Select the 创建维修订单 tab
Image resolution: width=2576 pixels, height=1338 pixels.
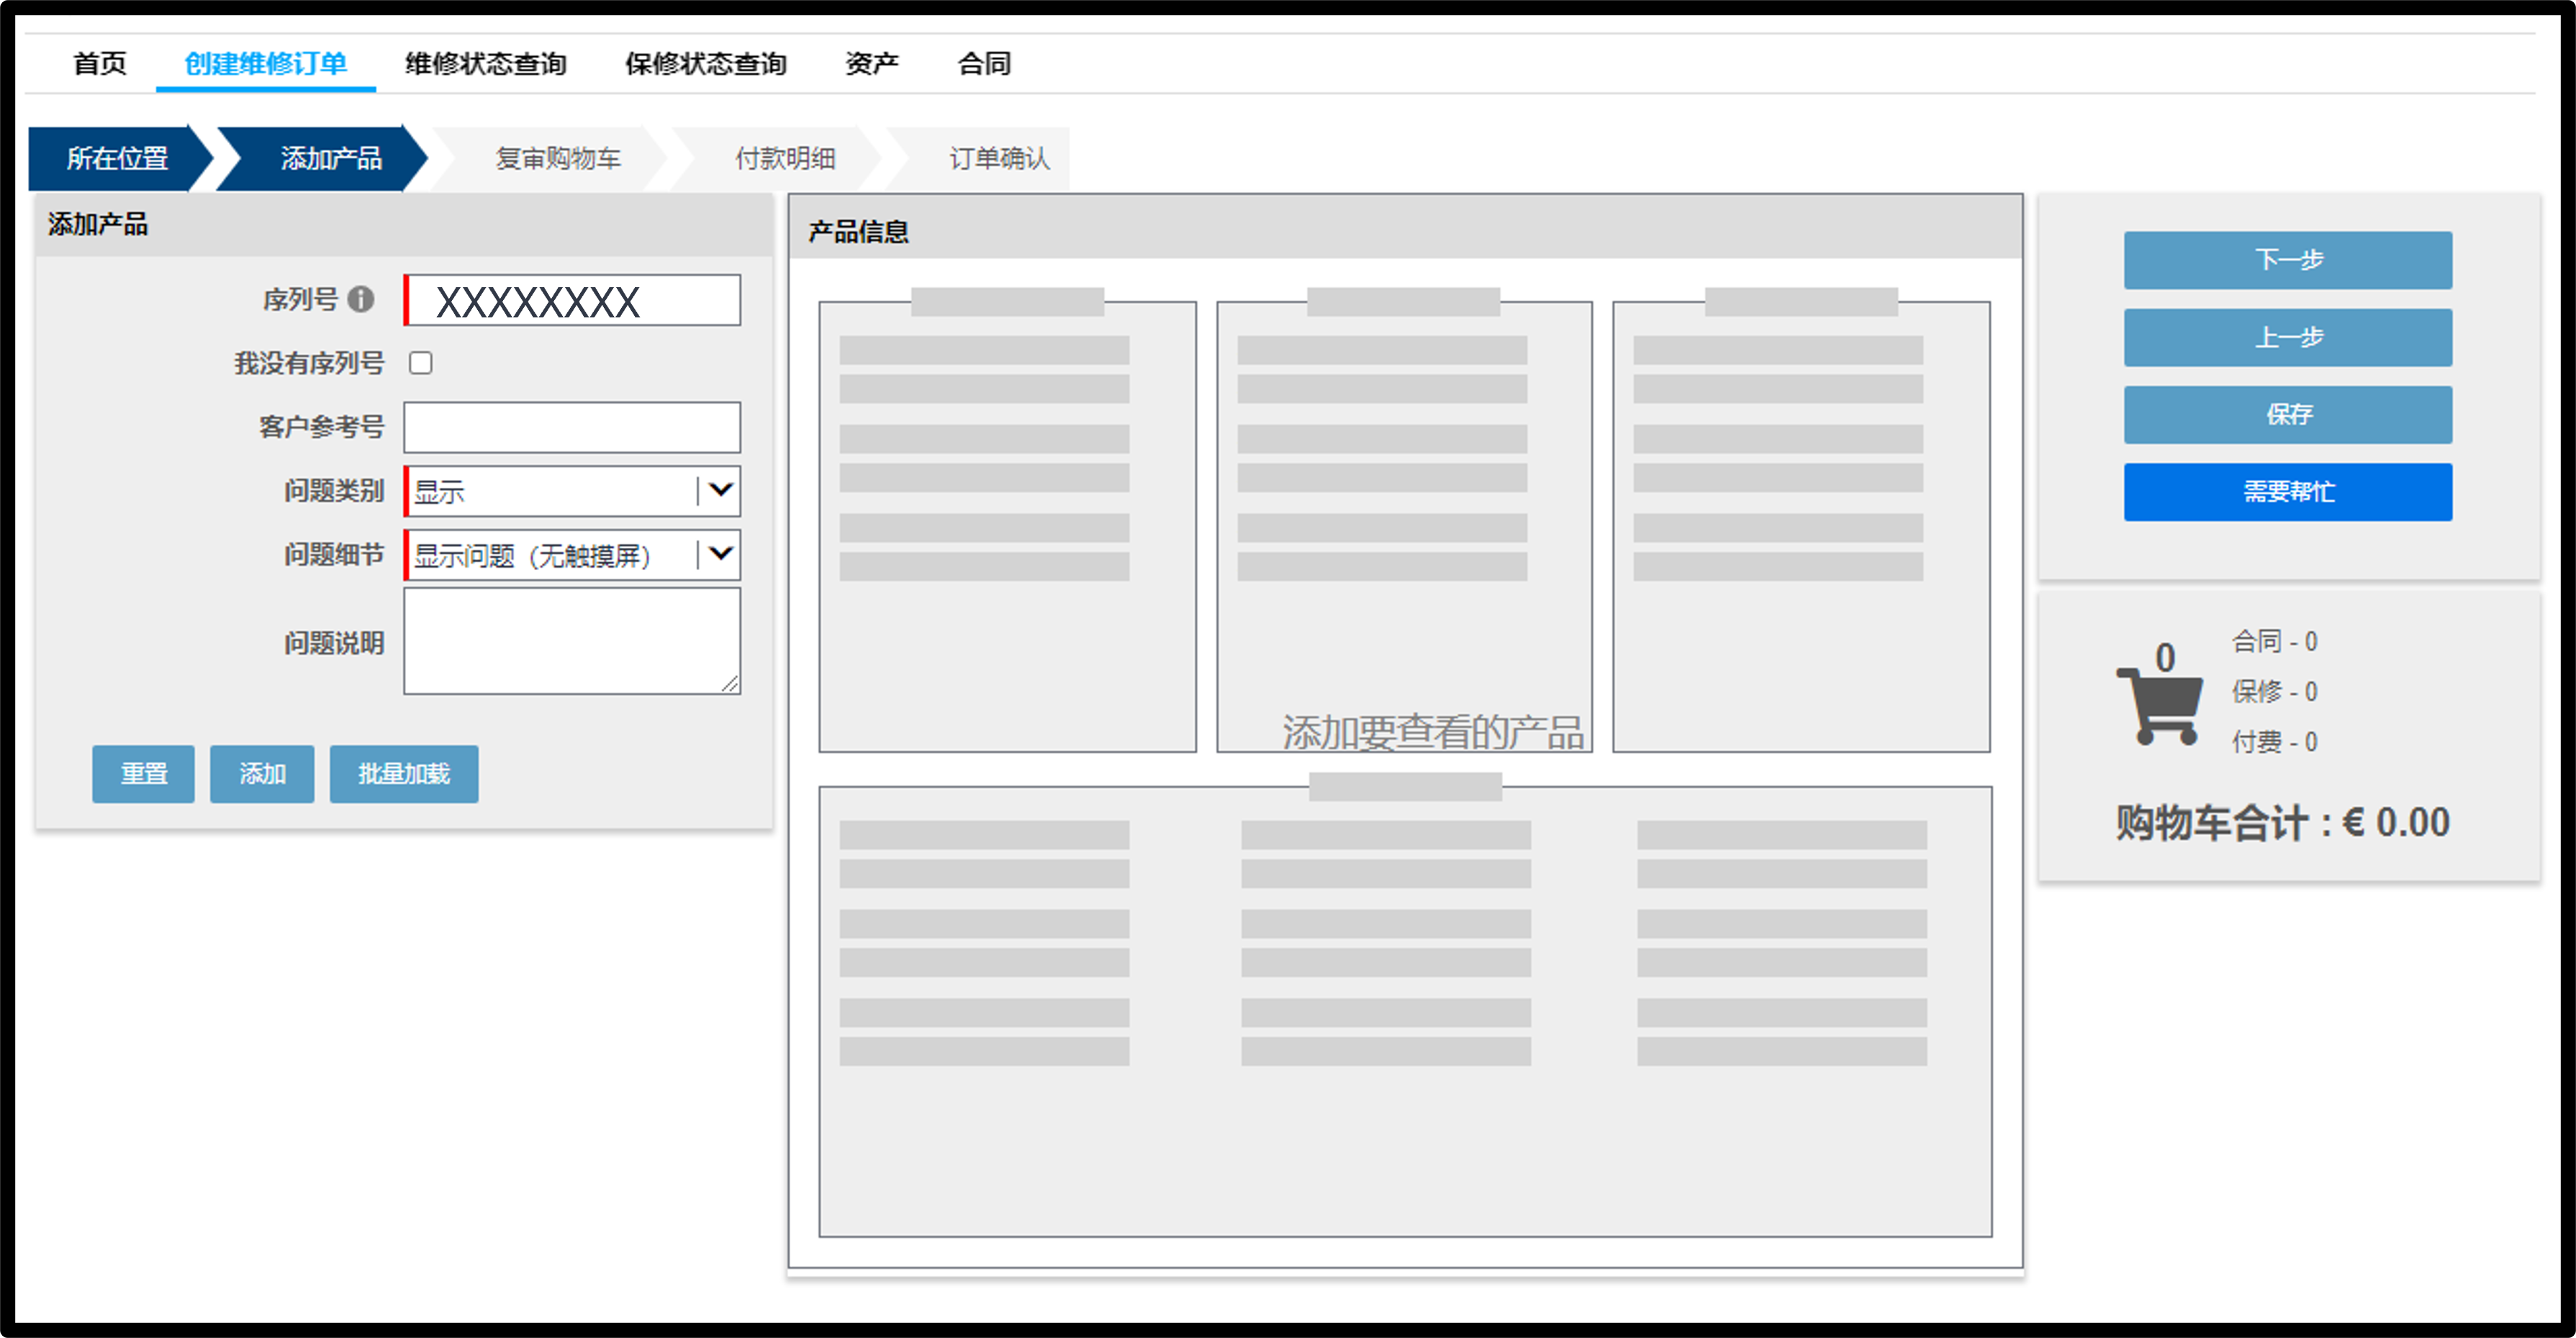(266, 64)
